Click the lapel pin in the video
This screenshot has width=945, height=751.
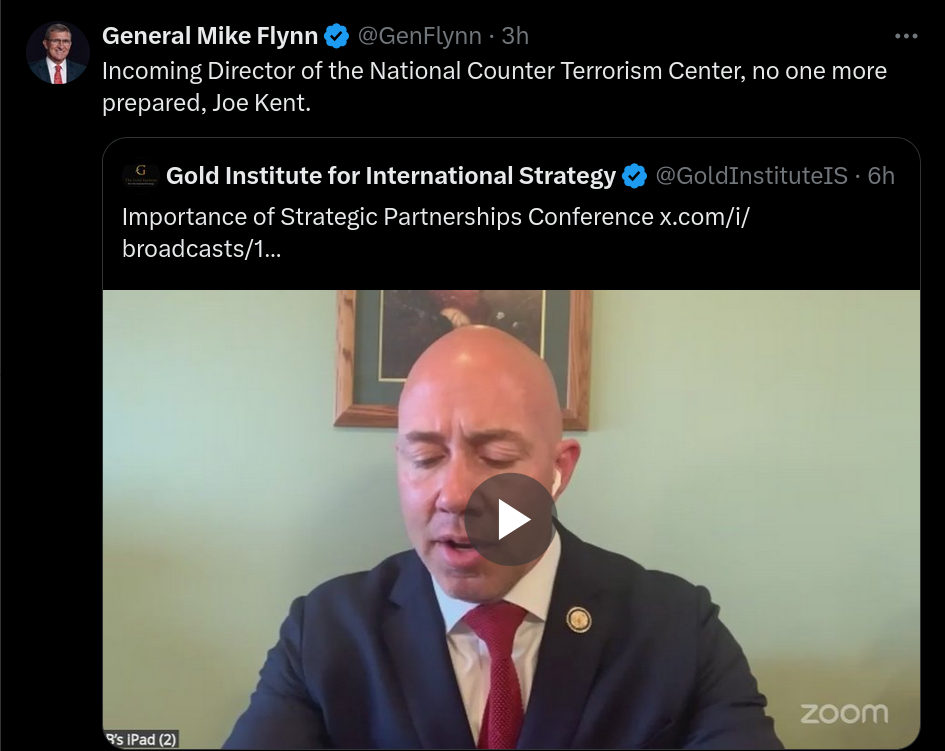579,620
